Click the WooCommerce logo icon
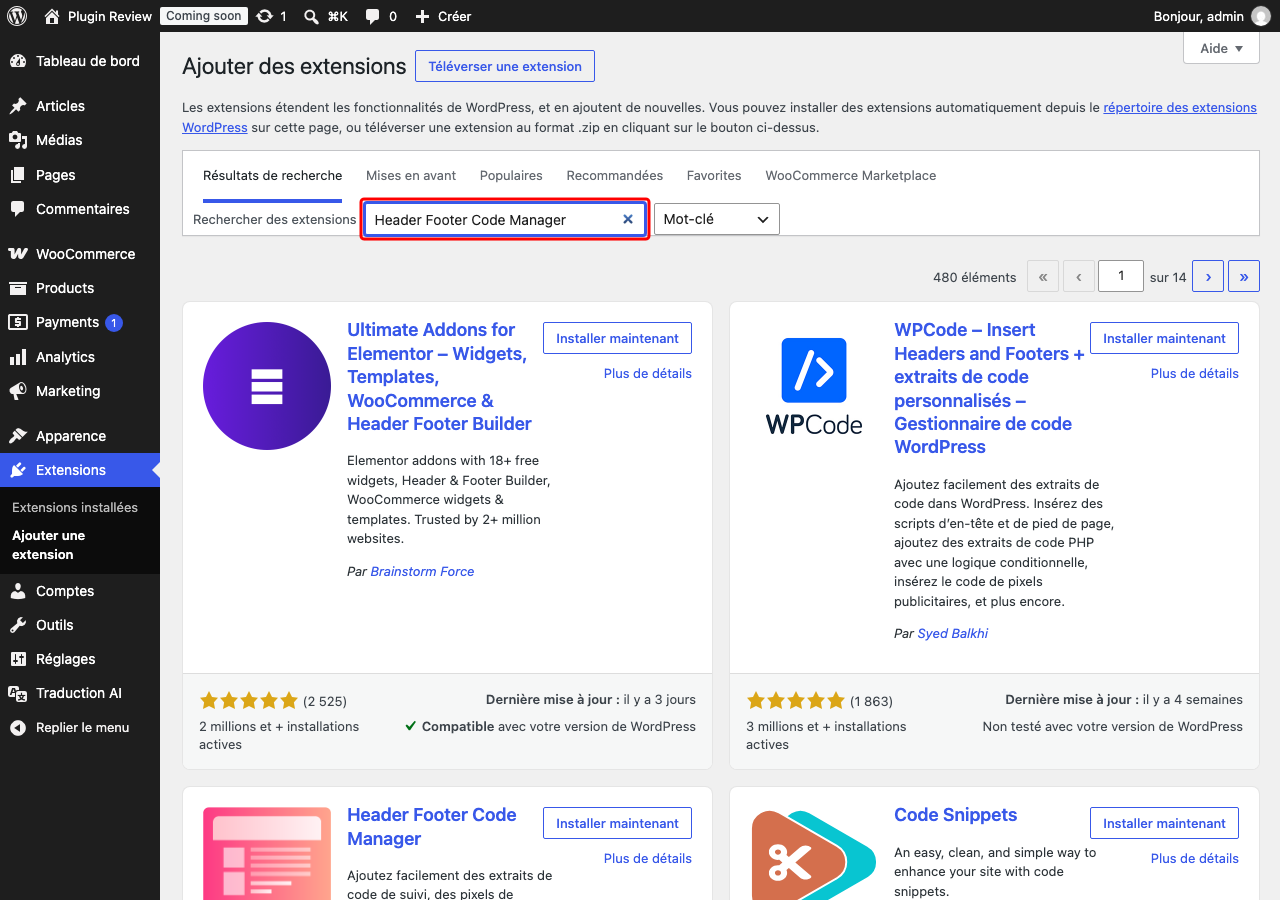Screen dimensions: 1280x900 pos(18,254)
